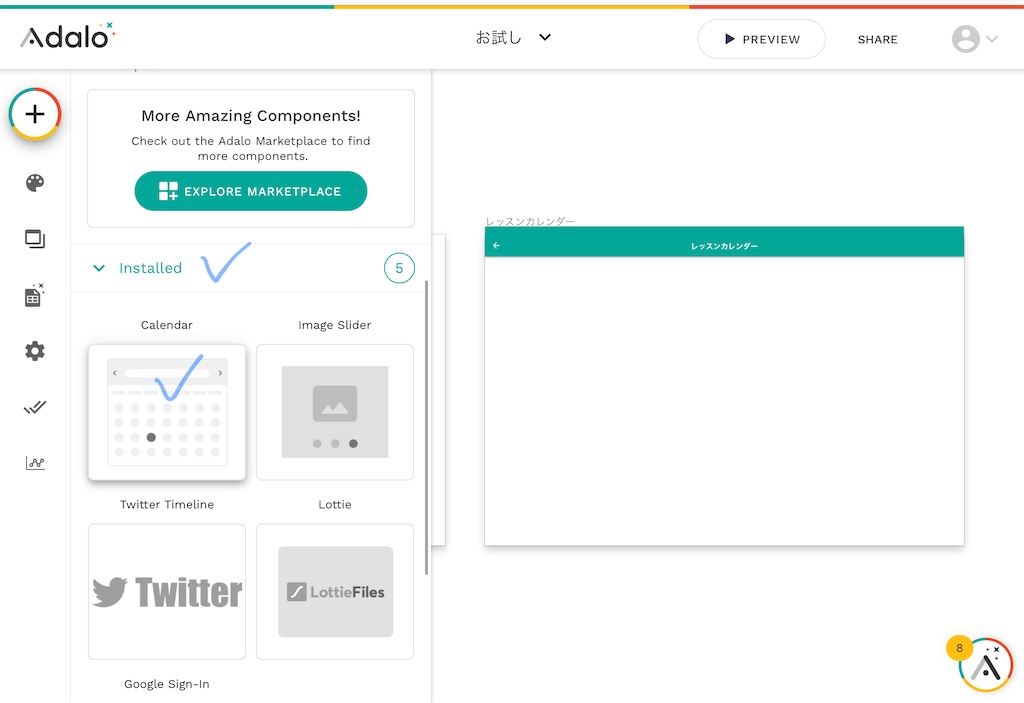Screen dimensions: 1024x703
Task: Open the Analytics chart icon in the sidebar
Action: 35,463
